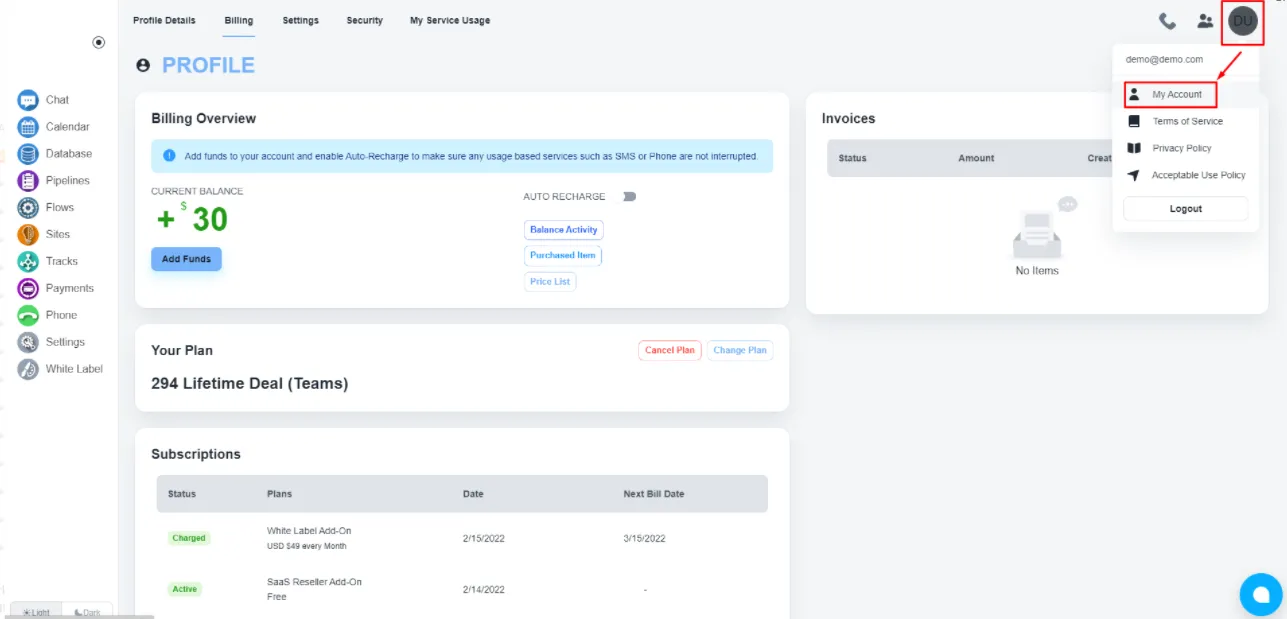Click the Terms of Service book icon
1287x619 pixels.
tap(1133, 121)
